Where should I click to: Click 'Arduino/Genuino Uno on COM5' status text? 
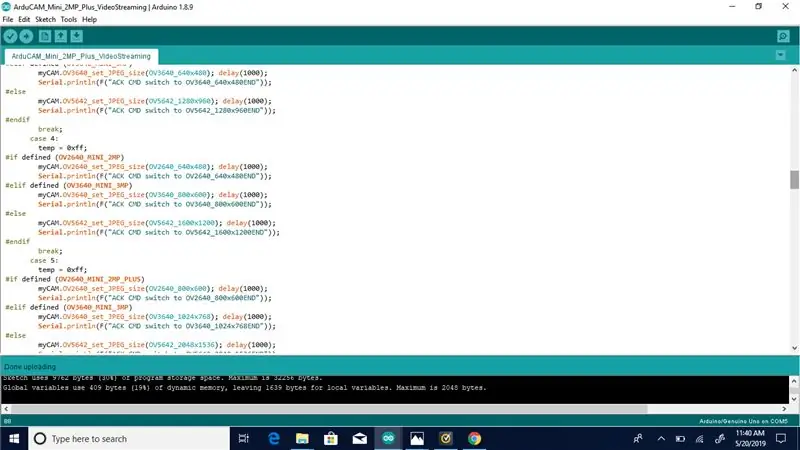743,421
